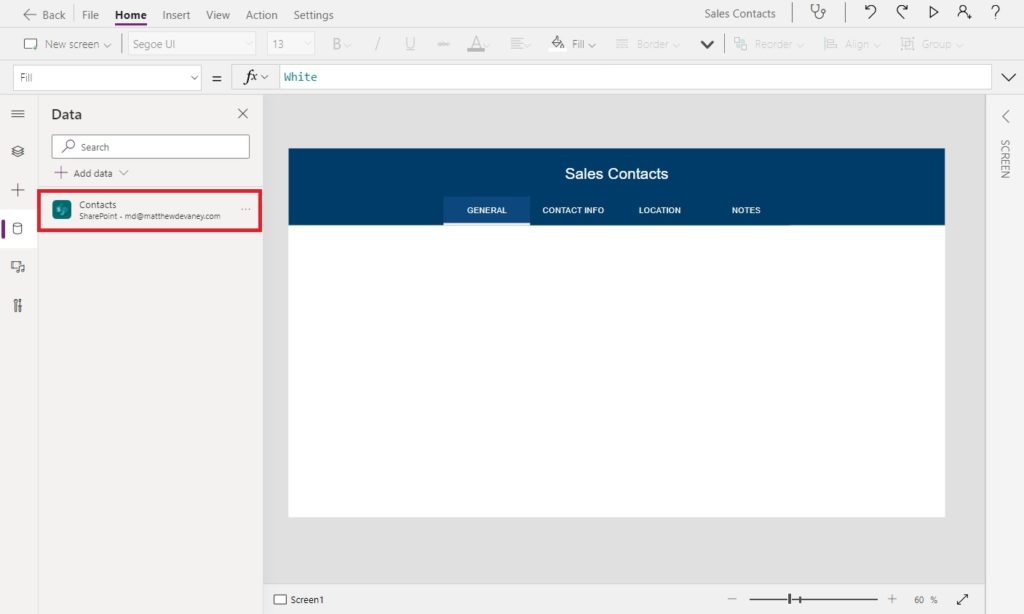Open Advanced tools icon in sidebar

[18, 305]
